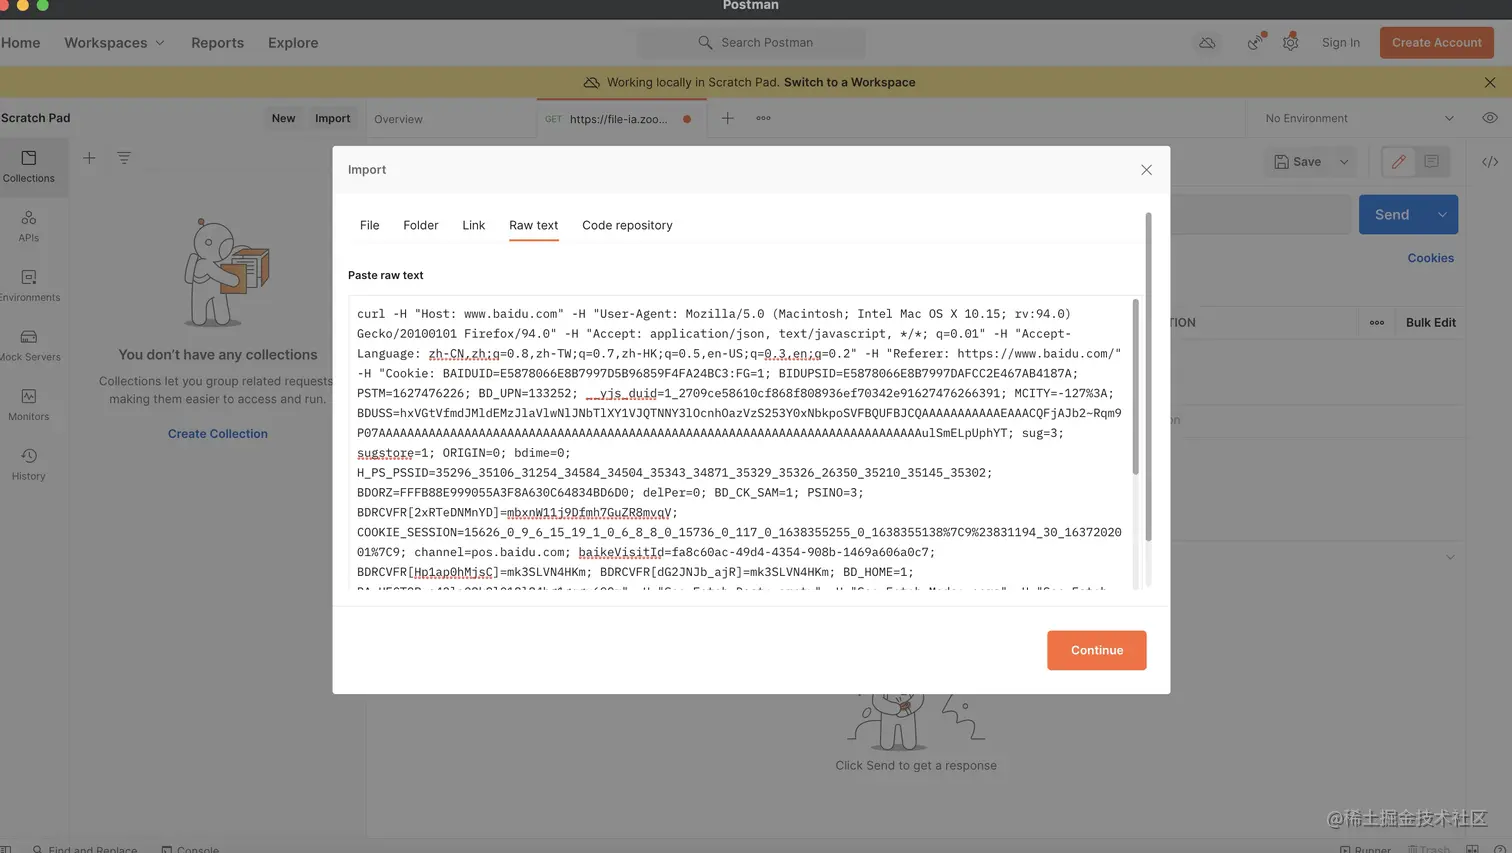Click the Search Postman field
1512x853 pixels.
pyautogui.click(x=752, y=43)
